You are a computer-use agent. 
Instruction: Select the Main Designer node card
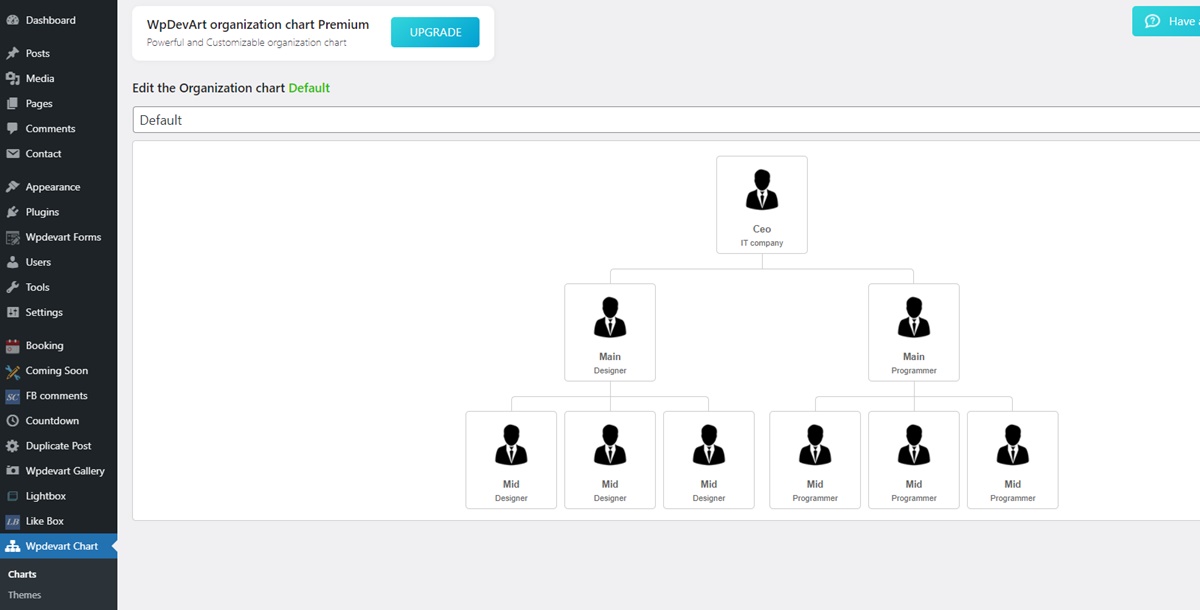pos(610,332)
